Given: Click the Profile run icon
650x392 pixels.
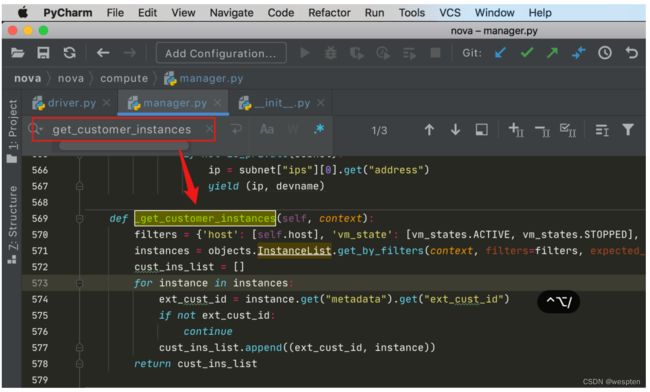Looking at the screenshot, I should click(x=383, y=53).
